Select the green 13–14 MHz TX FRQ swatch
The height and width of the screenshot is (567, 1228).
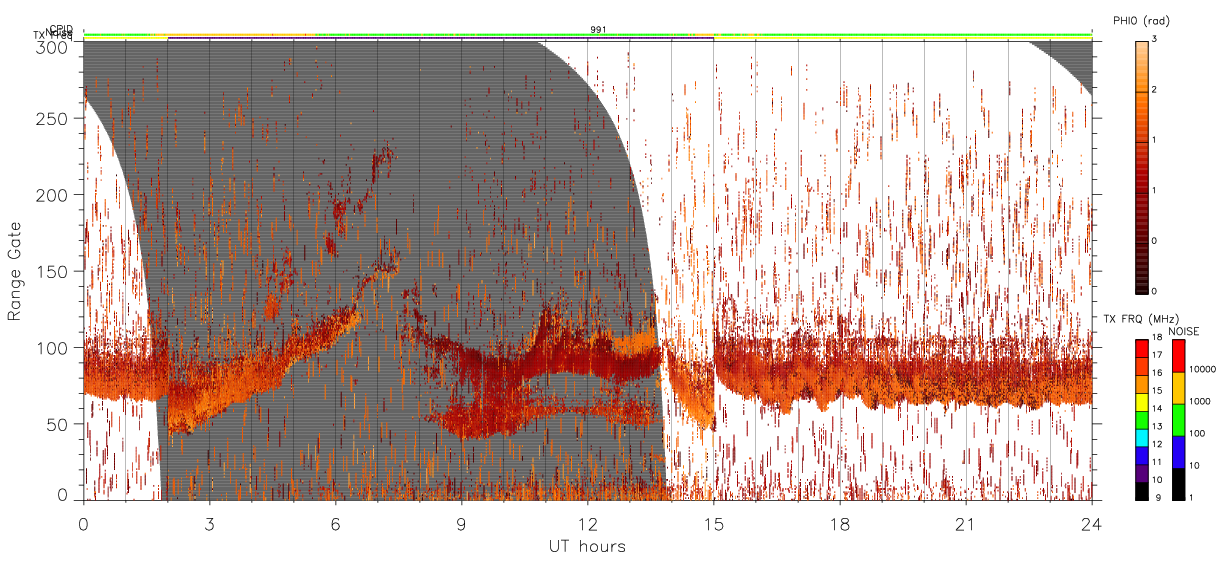click(1142, 420)
